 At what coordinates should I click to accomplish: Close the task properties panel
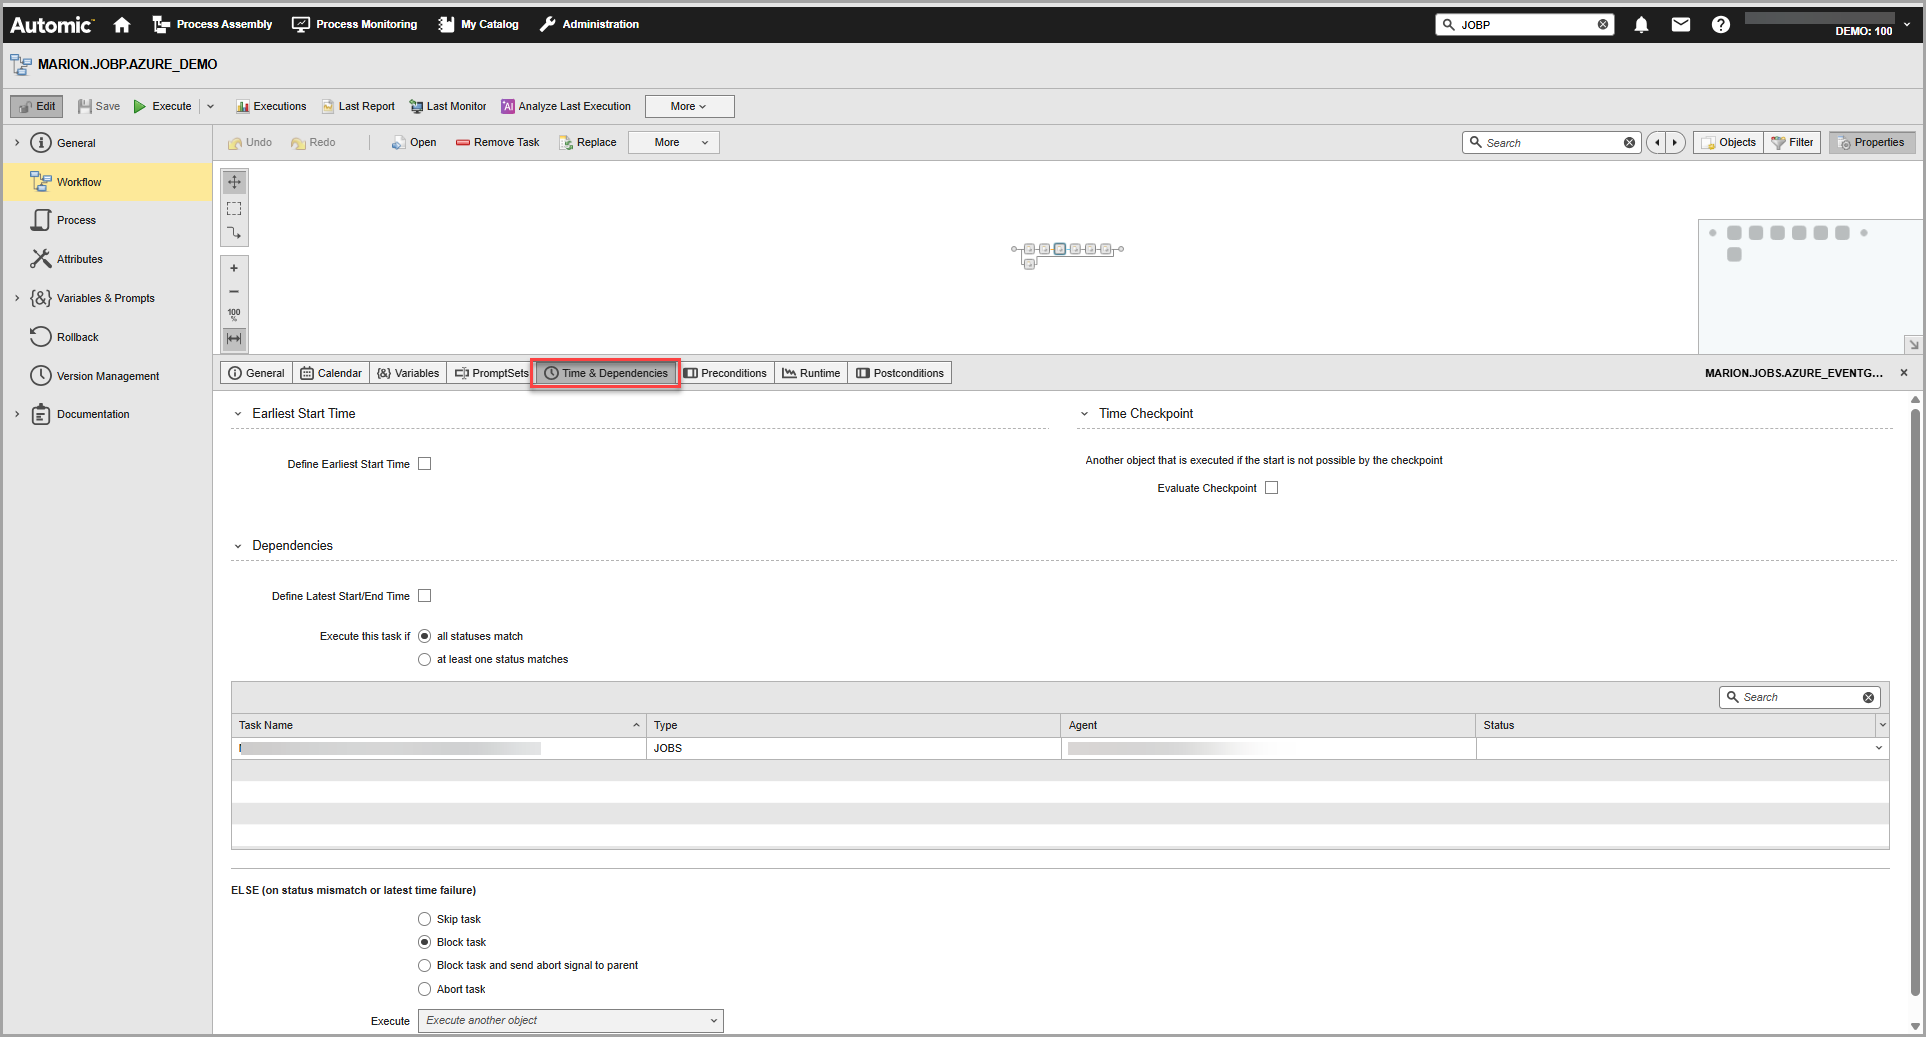click(x=1904, y=373)
